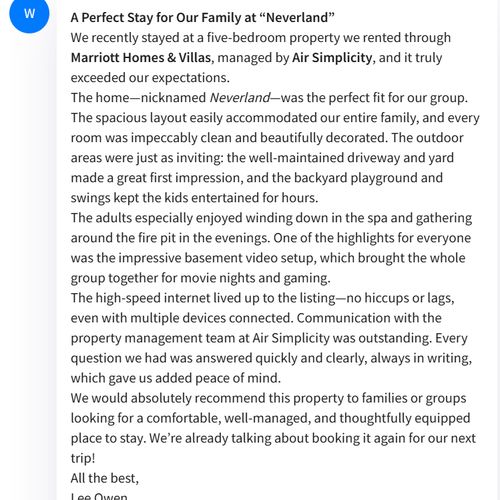
Task: Click 'swings kept the kids entertained' line
Action: point(194,198)
